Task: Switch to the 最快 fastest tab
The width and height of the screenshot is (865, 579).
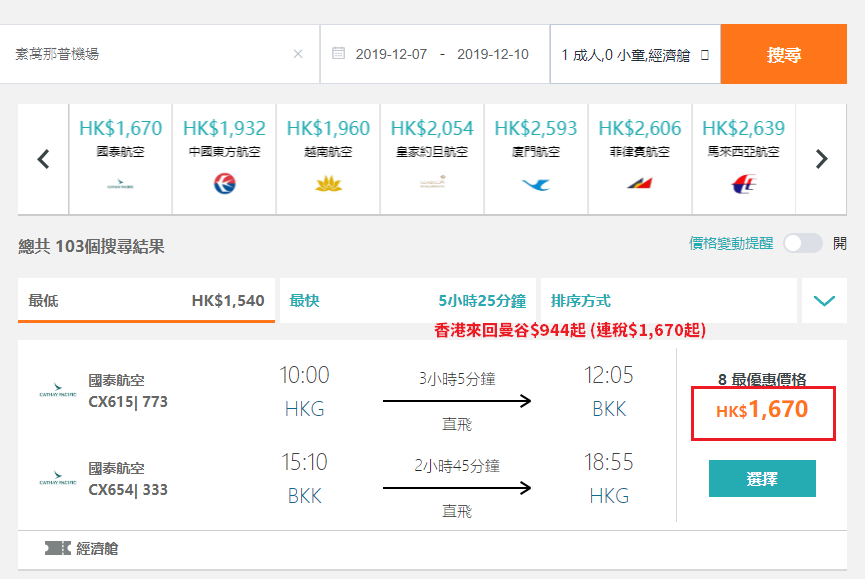Action: point(408,301)
